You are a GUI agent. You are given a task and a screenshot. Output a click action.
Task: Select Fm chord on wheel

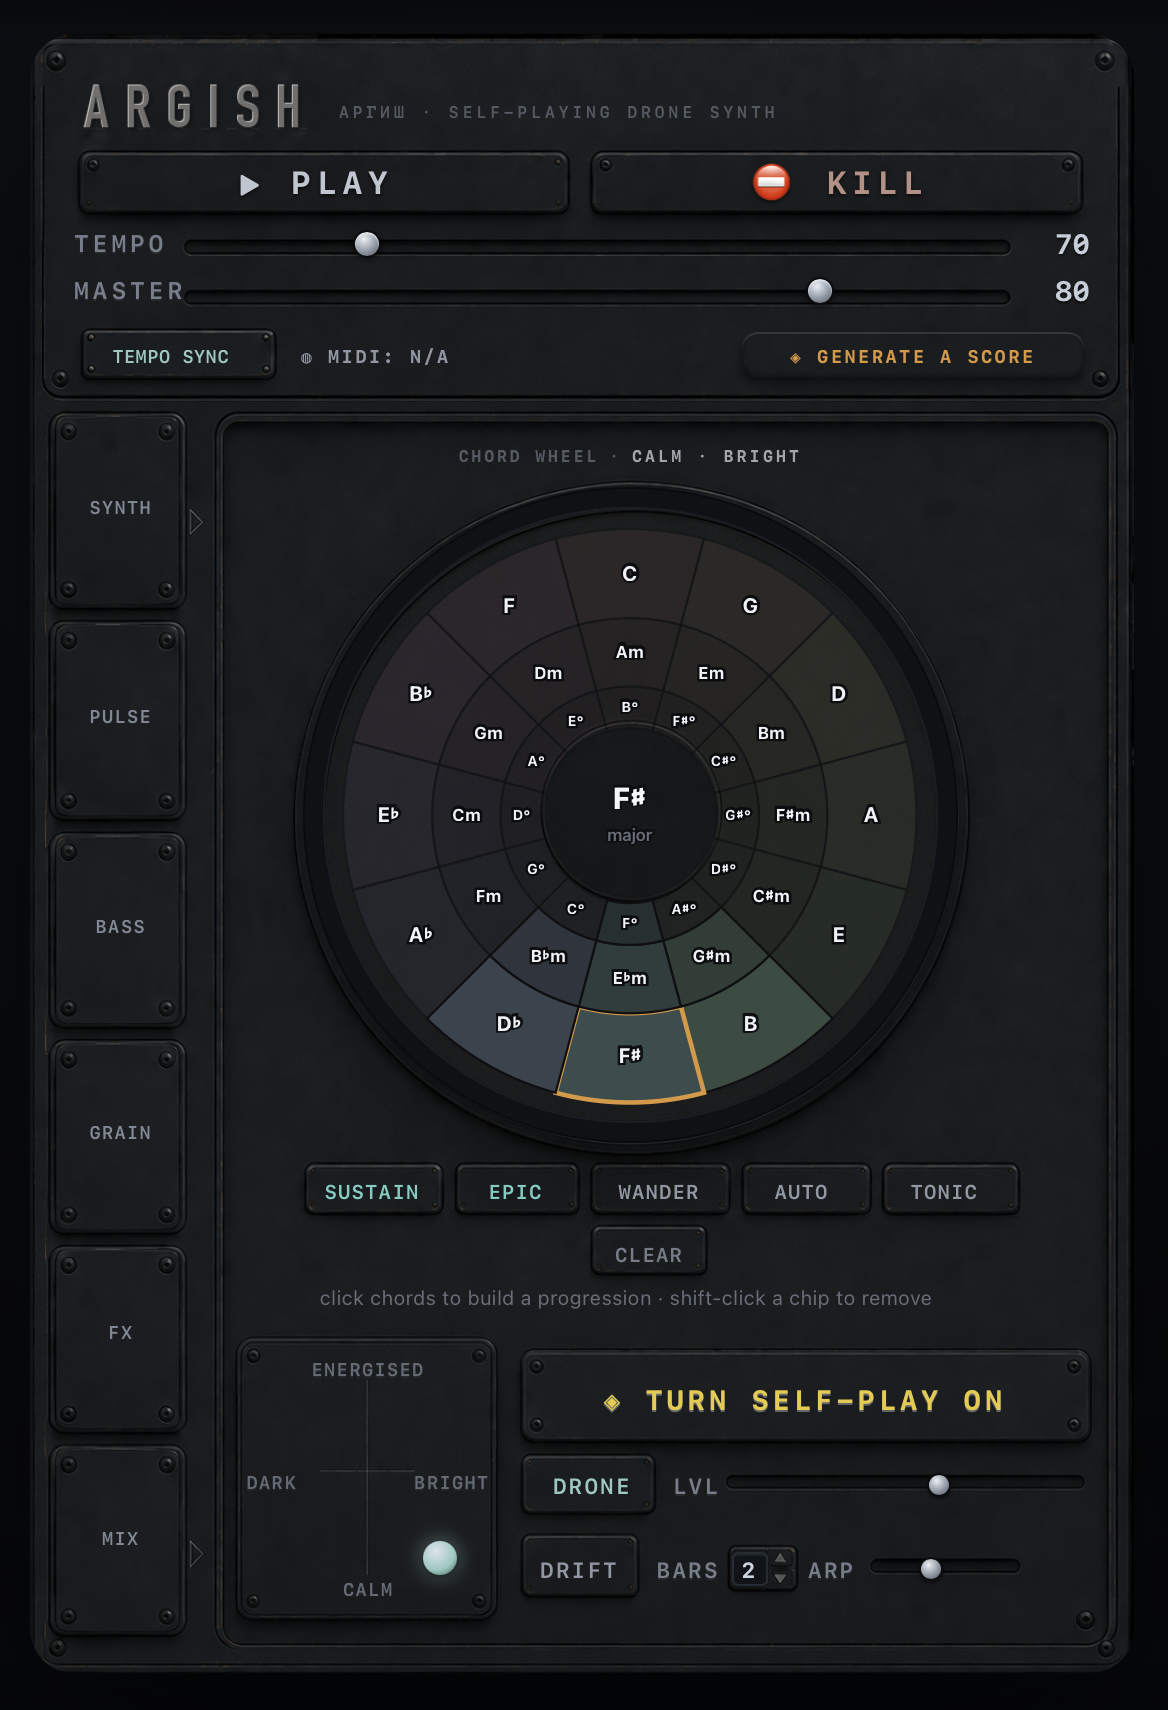click(x=488, y=896)
